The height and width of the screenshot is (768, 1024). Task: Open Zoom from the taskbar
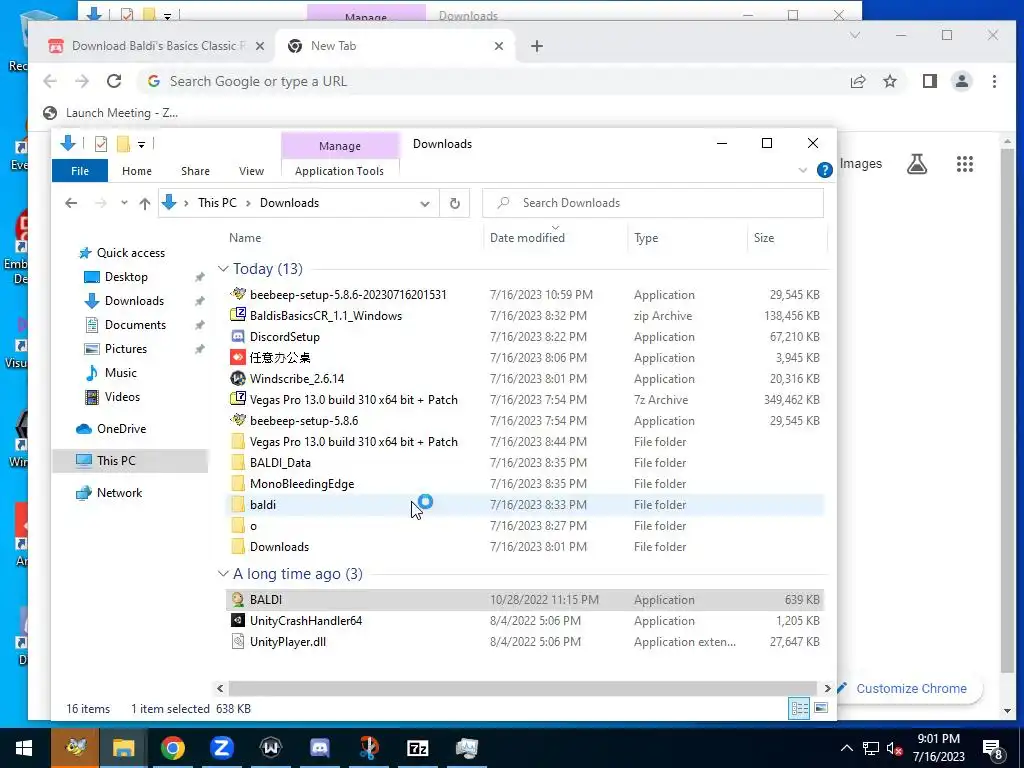pyautogui.click(x=221, y=748)
